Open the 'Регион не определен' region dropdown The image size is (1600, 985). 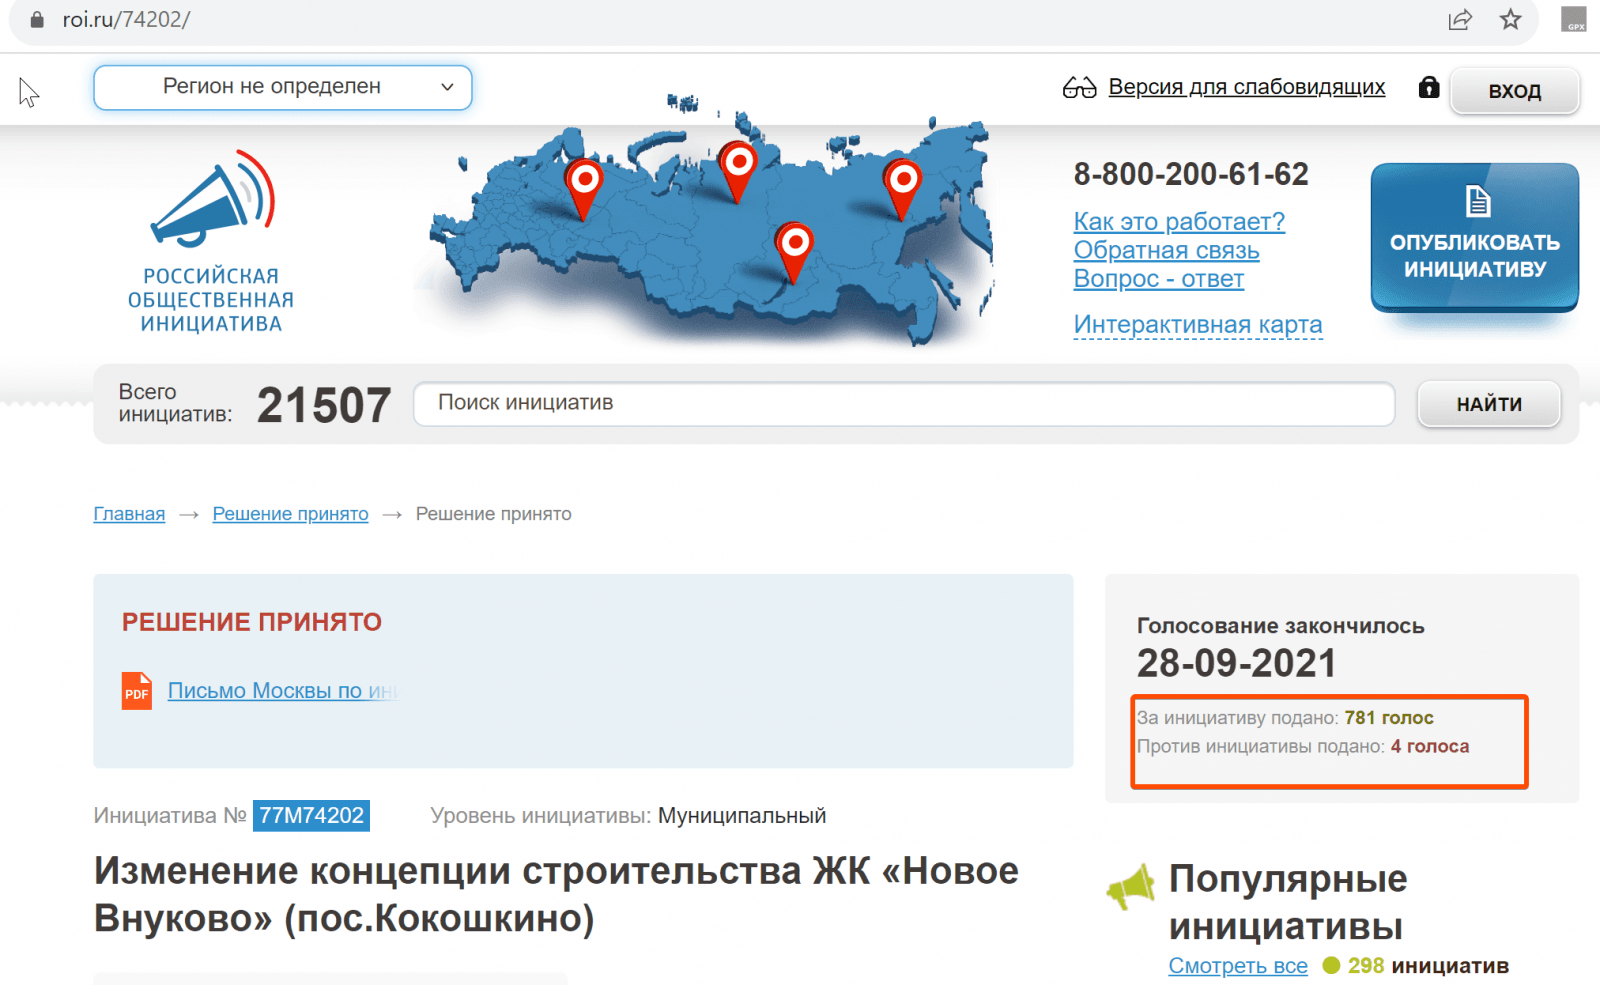(x=282, y=87)
